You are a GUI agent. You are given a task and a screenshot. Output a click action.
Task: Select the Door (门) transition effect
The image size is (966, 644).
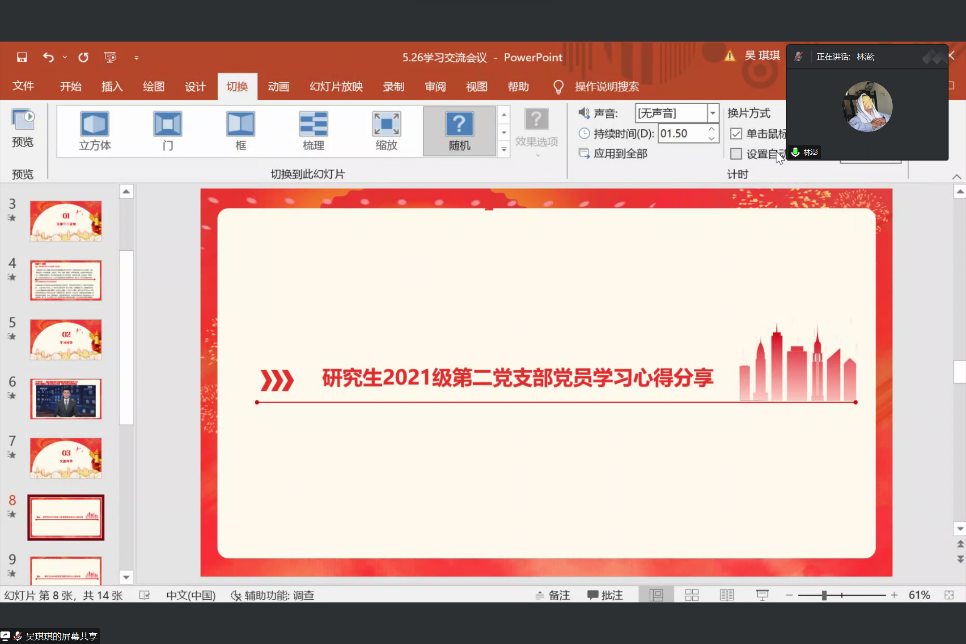point(166,130)
